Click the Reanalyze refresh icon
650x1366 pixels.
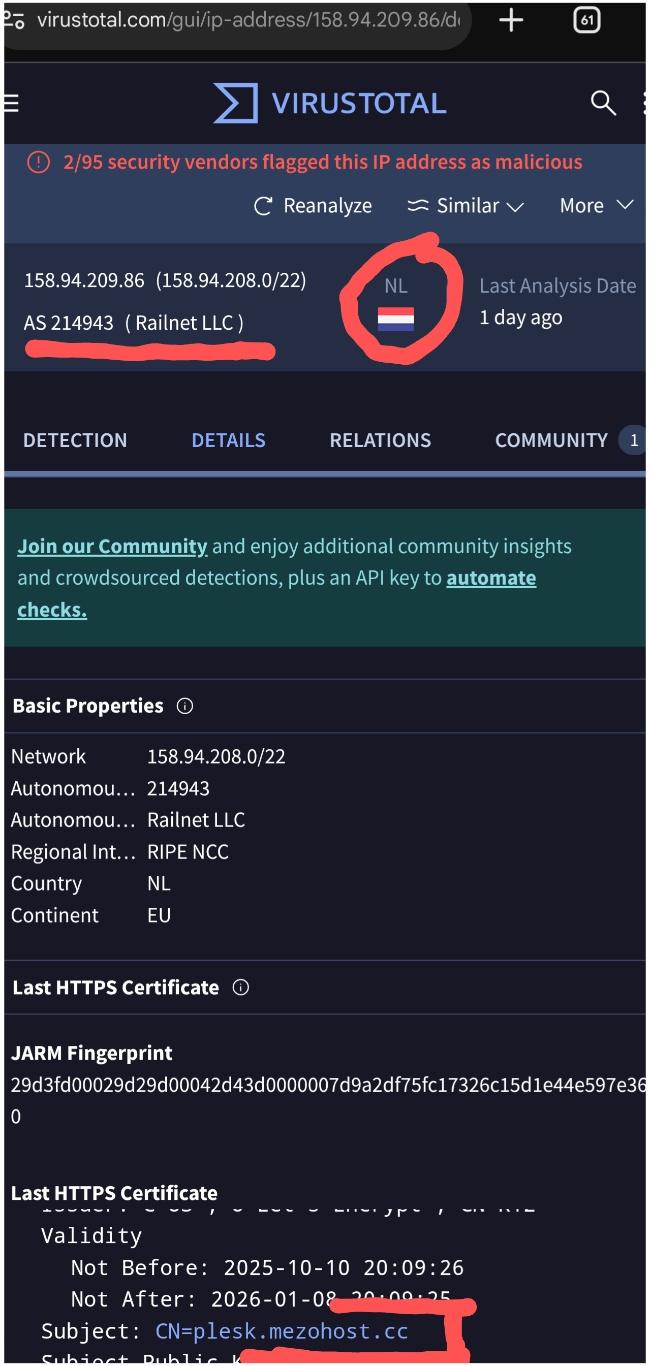263,206
